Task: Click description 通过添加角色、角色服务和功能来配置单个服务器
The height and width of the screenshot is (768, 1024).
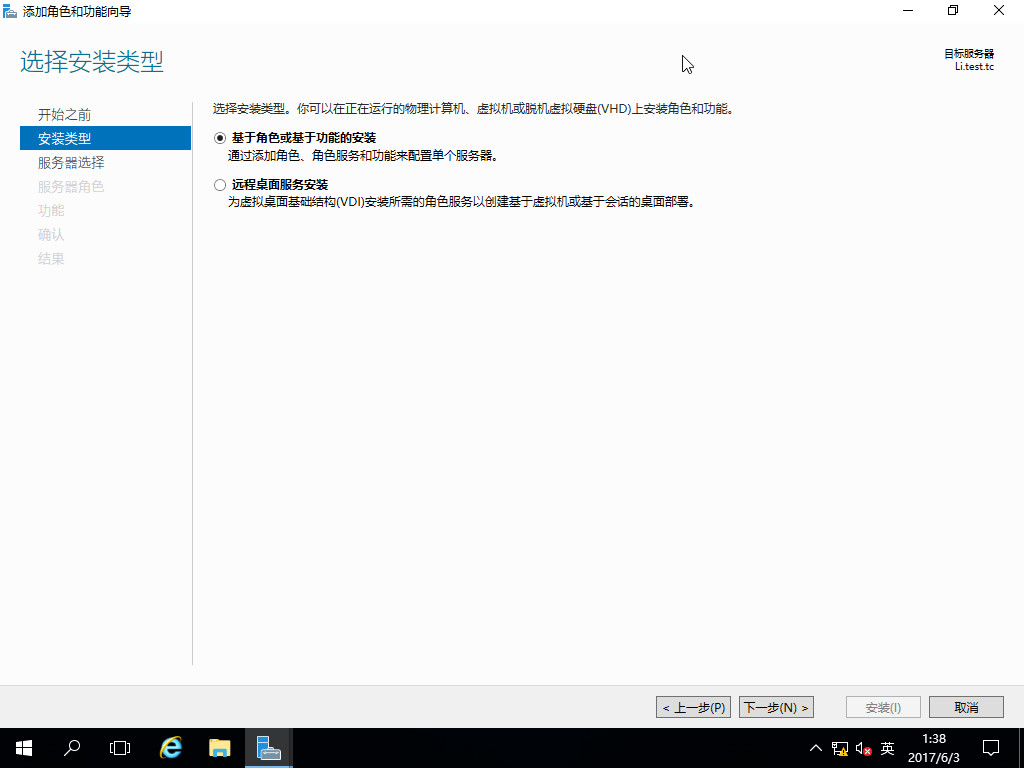Action: click(363, 156)
